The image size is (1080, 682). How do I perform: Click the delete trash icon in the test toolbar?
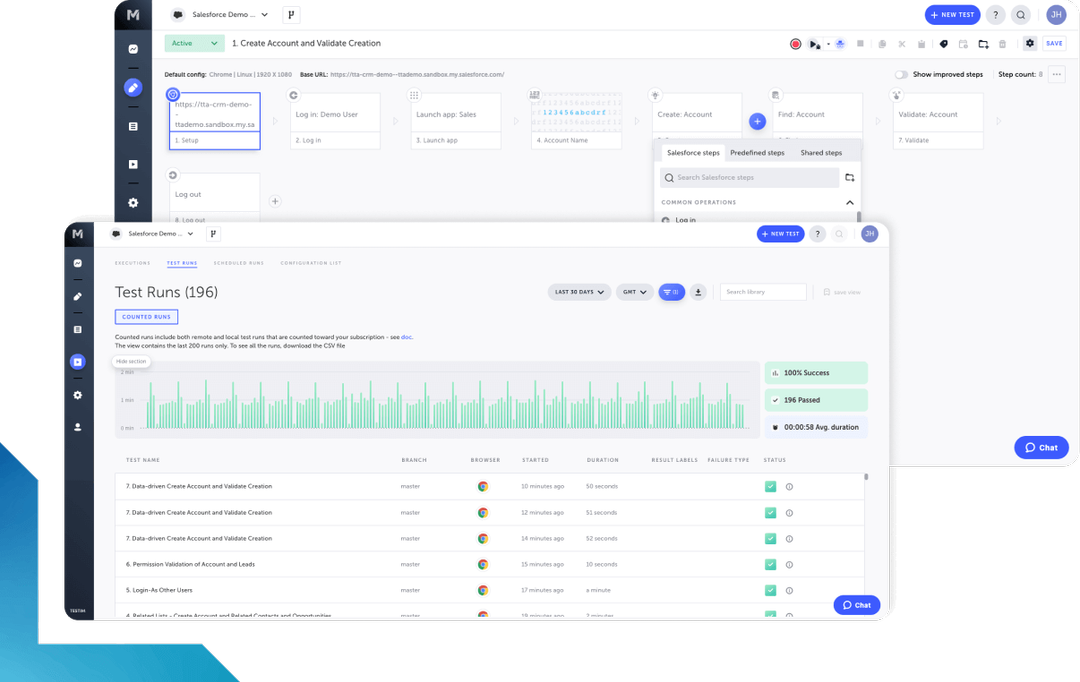coord(1002,44)
